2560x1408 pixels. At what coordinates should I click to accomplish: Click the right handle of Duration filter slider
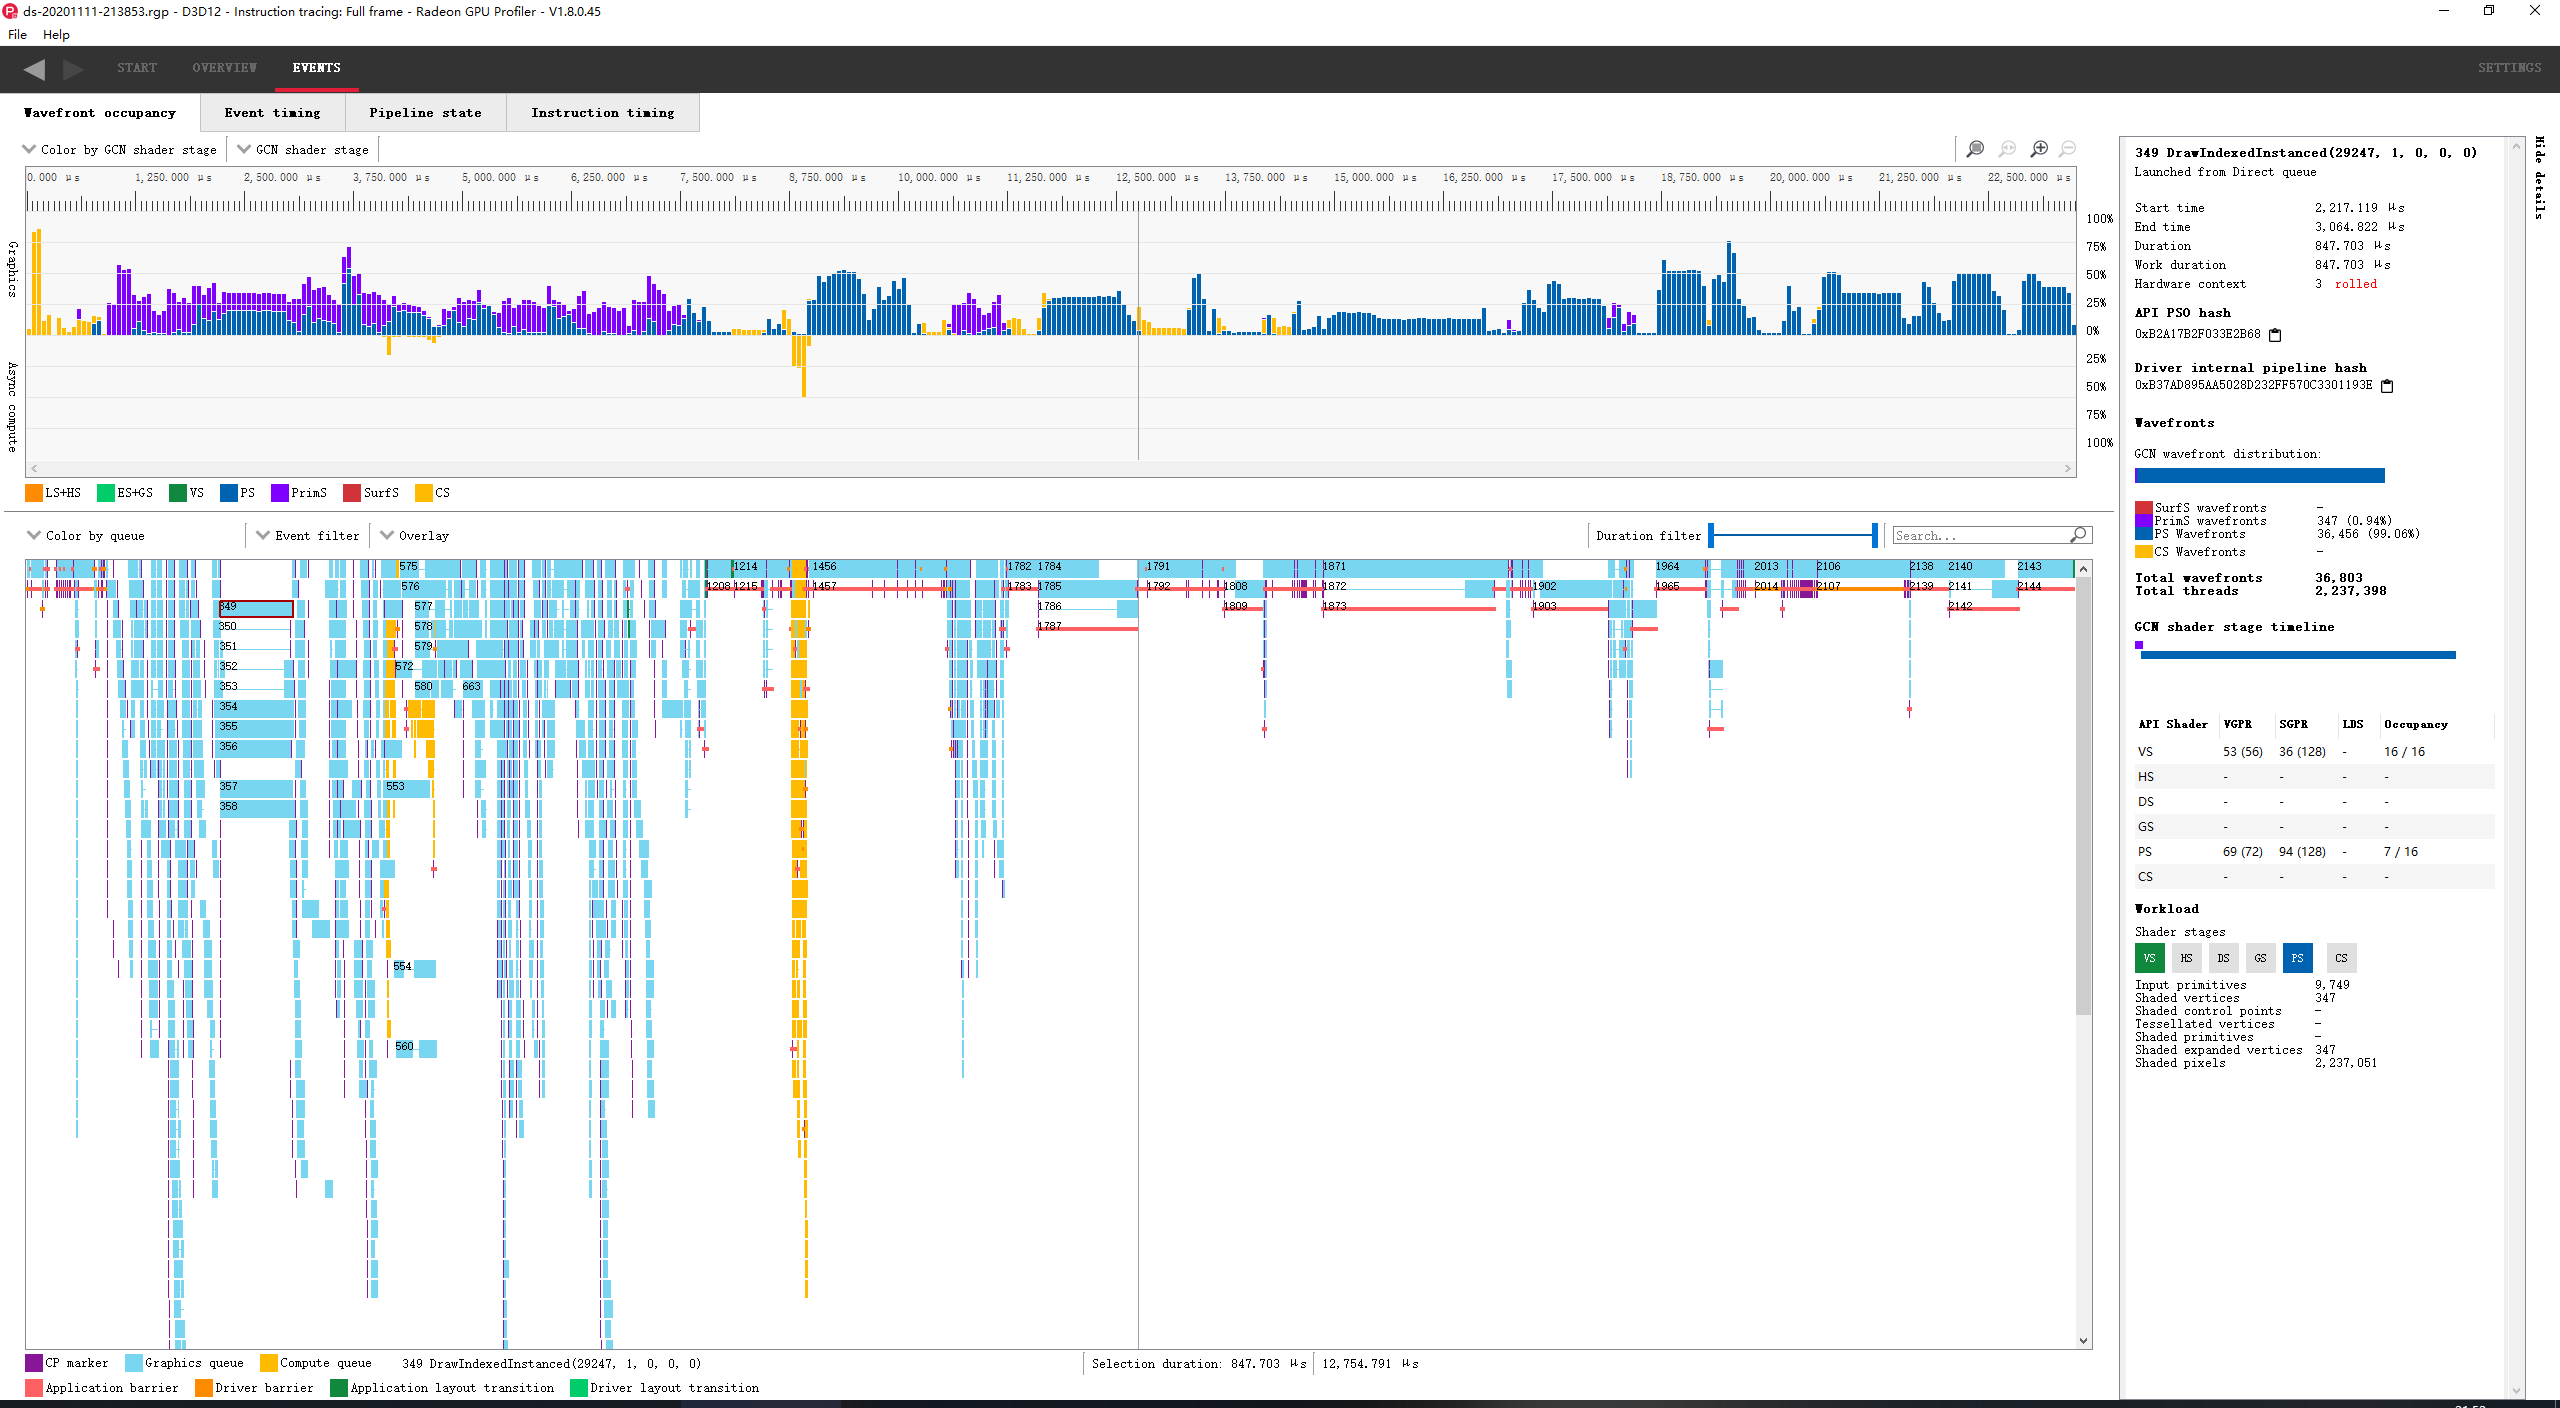[x=1874, y=536]
